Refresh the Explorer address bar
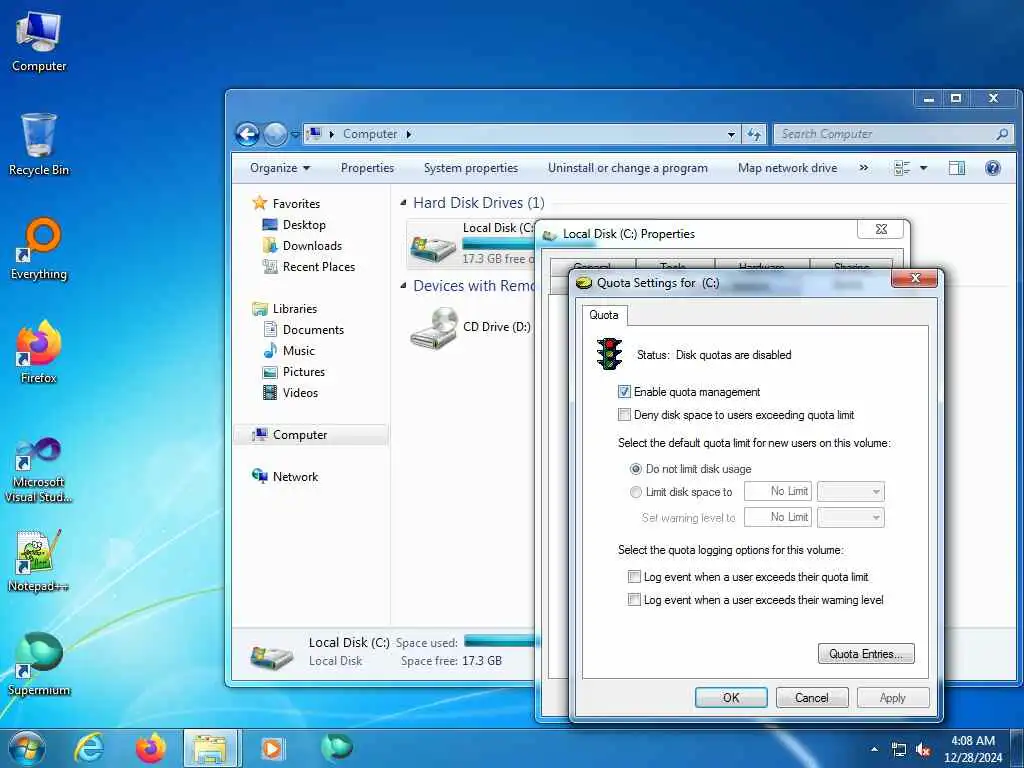Screen dimensions: 1024x768 754,135
